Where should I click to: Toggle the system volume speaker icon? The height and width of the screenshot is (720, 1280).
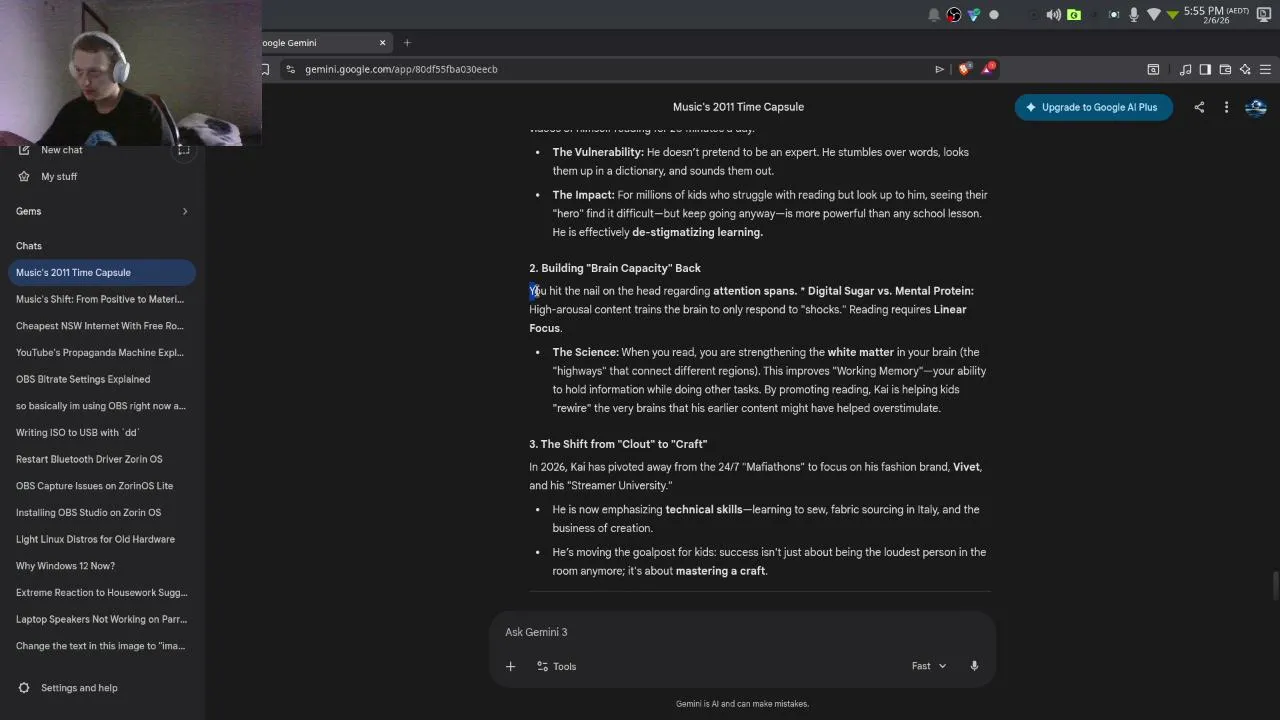[x=1053, y=15]
